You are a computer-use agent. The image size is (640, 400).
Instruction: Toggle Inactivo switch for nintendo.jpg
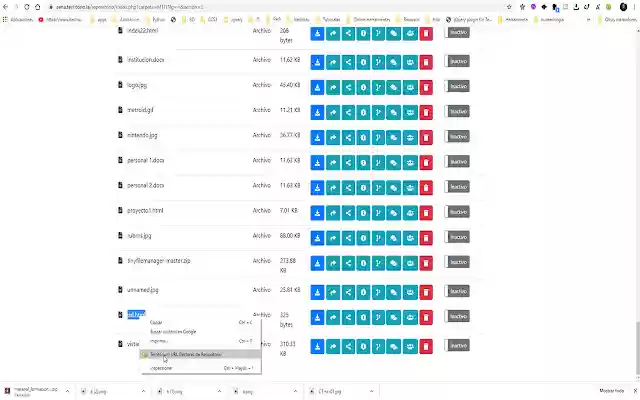457,136
